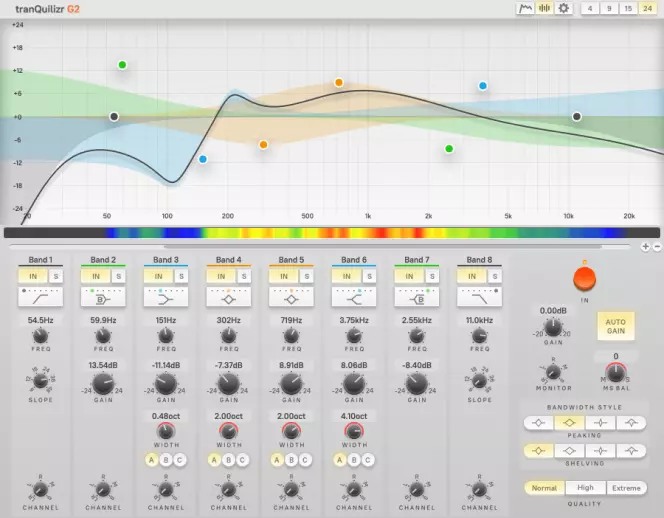Solo Band 8 with its S button
The width and height of the screenshot is (664, 518).
495,277
